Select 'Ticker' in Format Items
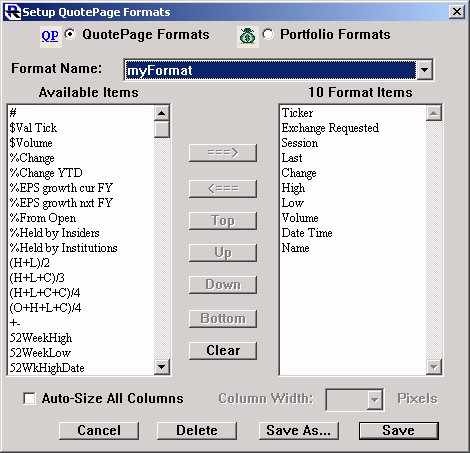470x453 pixels. (x=353, y=113)
